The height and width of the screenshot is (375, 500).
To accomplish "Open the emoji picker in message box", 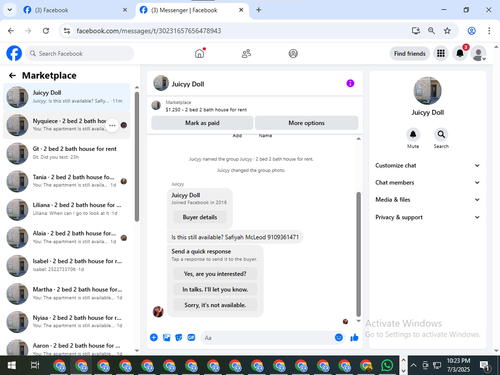I will click(339, 337).
